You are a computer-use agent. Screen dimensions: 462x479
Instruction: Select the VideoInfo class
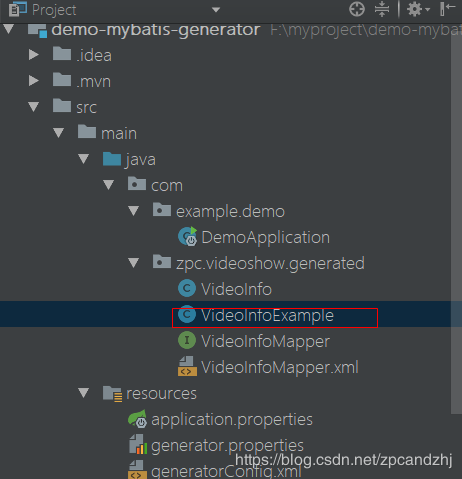236,289
